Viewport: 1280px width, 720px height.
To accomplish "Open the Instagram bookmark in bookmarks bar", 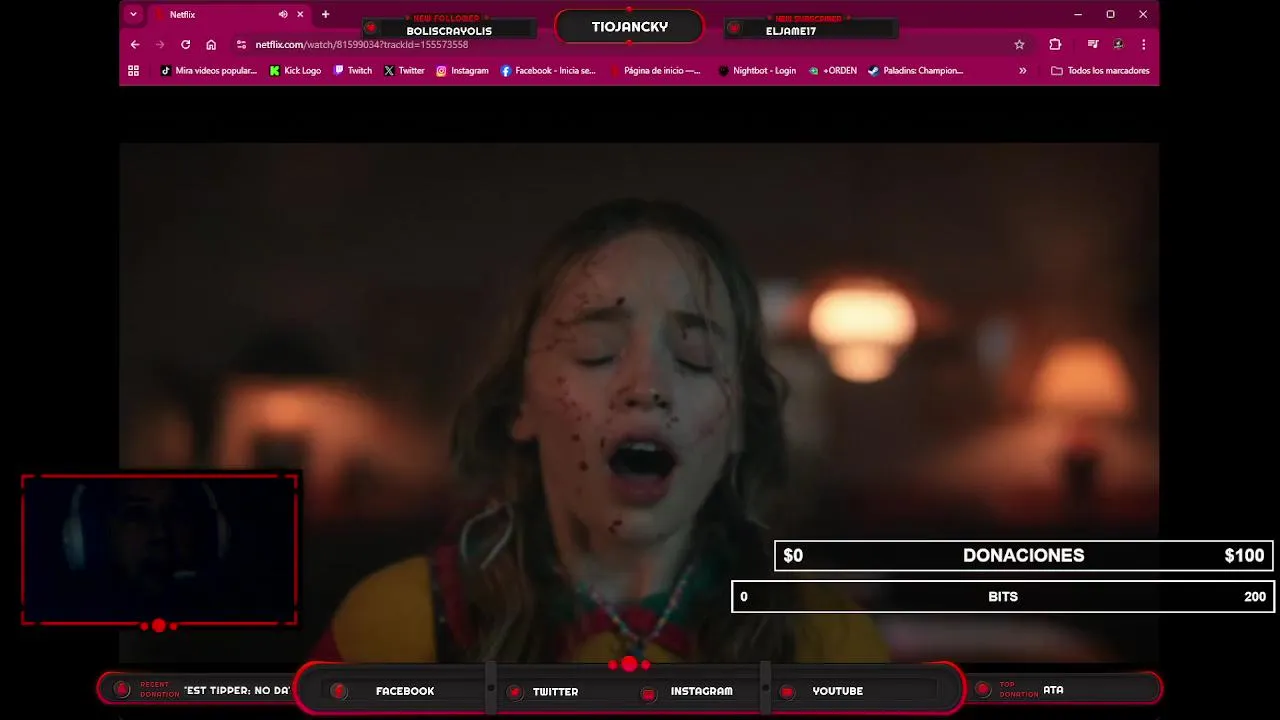I will coord(462,70).
